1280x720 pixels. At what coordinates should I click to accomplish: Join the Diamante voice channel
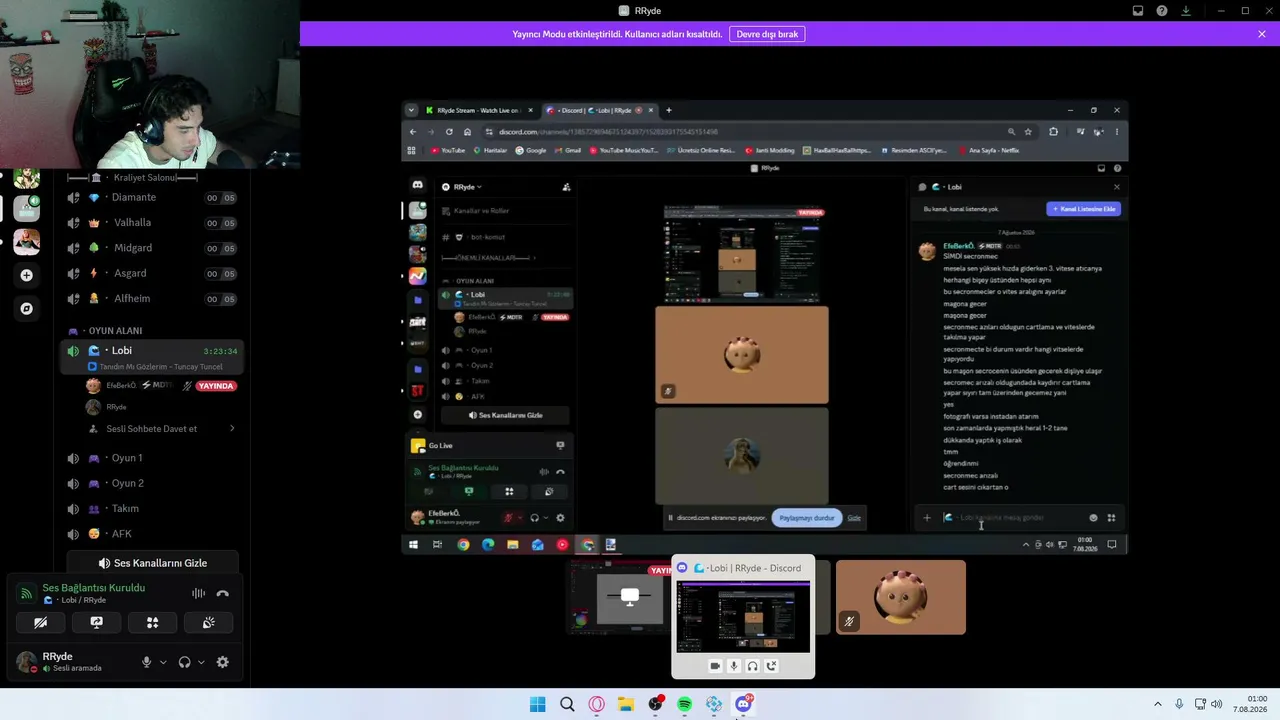coord(152,197)
